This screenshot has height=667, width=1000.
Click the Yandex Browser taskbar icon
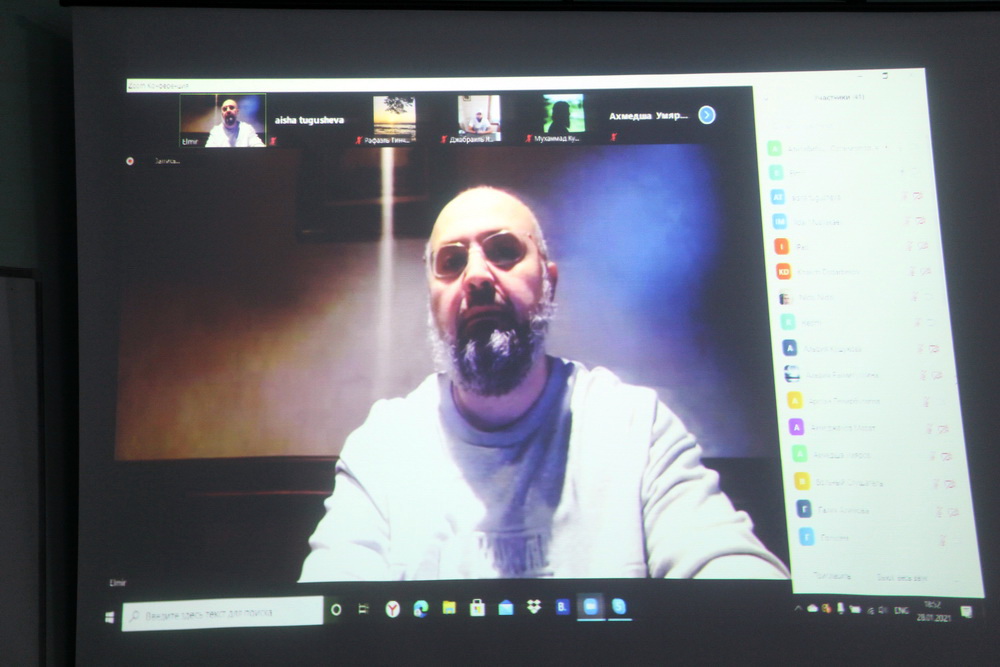tap(392, 609)
